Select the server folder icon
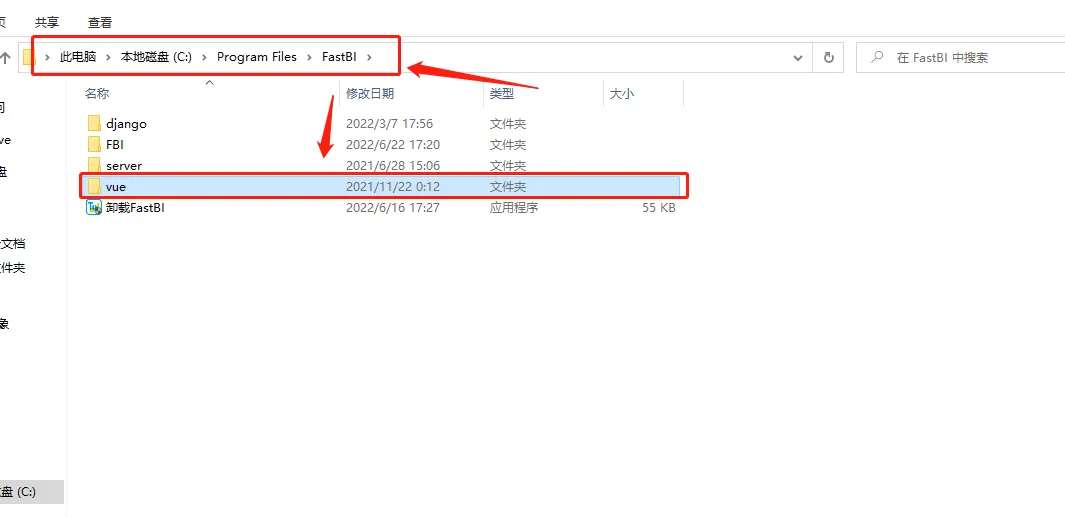The height and width of the screenshot is (518, 1065). [x=94, y=166]
